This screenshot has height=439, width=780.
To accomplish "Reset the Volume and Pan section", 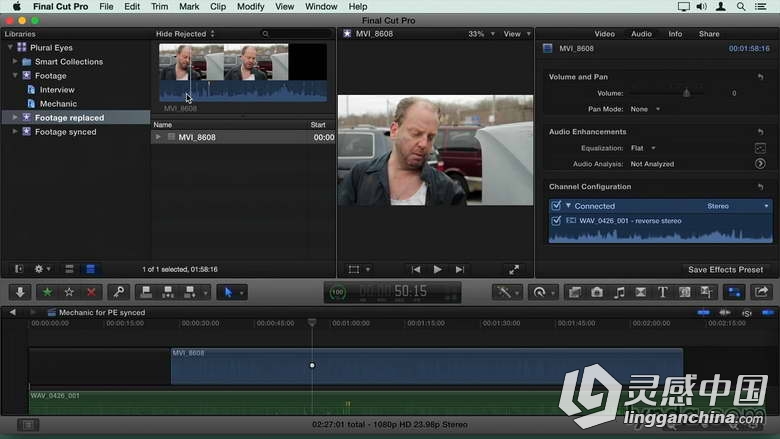I will tap(760, 77).
